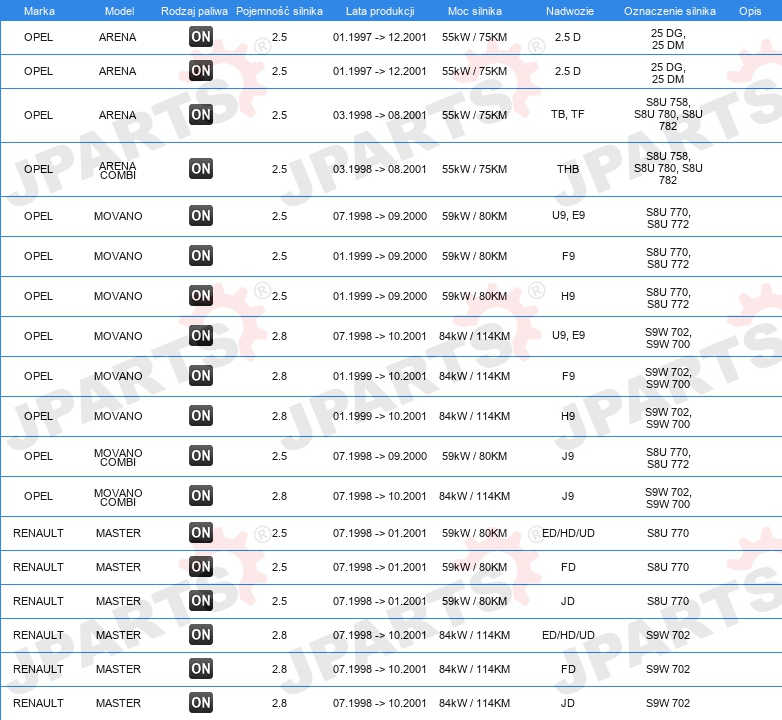Click ON icon for MOVANO 2.8 F9 row
Image resolution: width=782 pixels, height=720 pixels.
coord(201,375)
